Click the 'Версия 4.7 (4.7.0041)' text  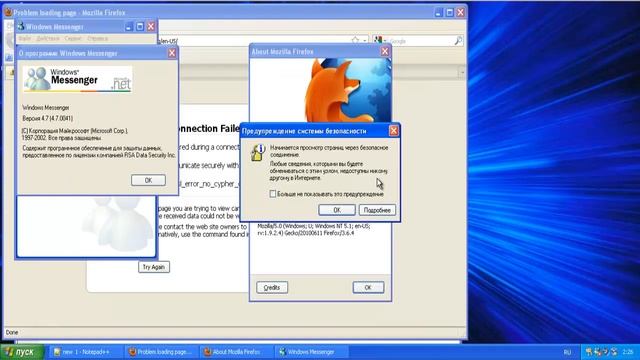(x=47, y=118)
